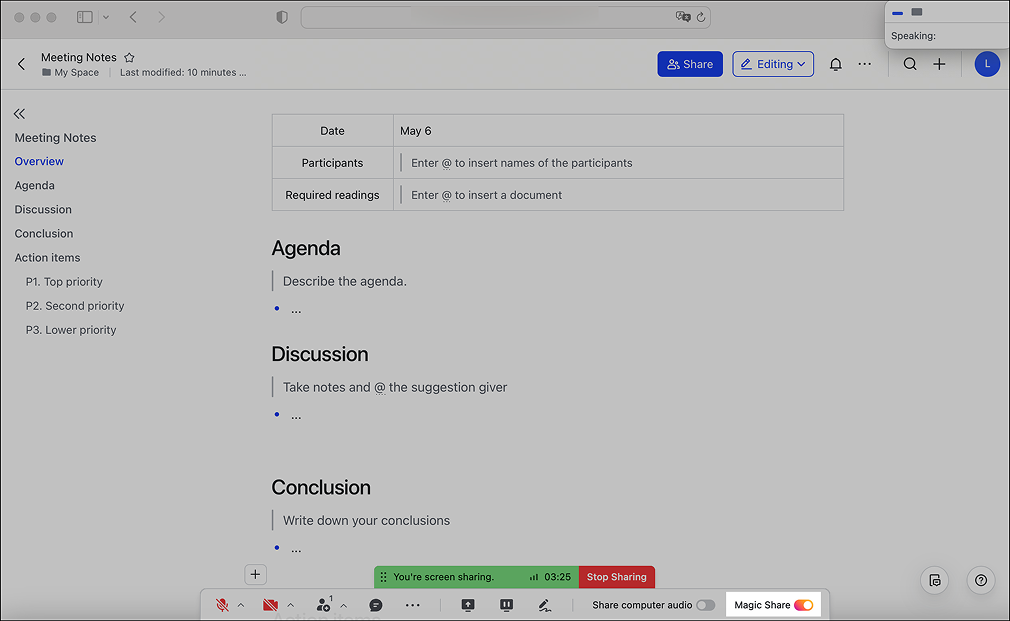This screenshot has height=621, width=1010.
Task: Enable Share computer audio switch
Action: pos(706,605)
